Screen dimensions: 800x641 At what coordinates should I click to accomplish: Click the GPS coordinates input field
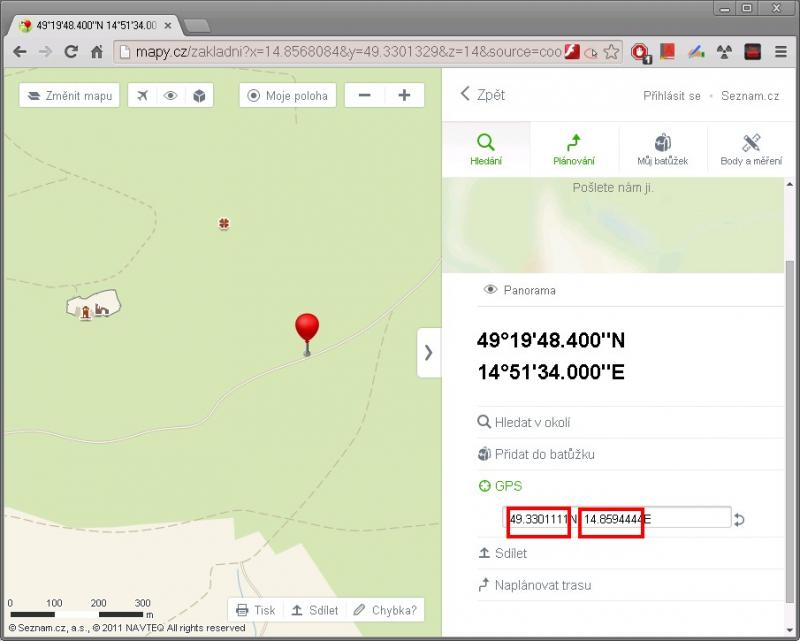[617, 518]
